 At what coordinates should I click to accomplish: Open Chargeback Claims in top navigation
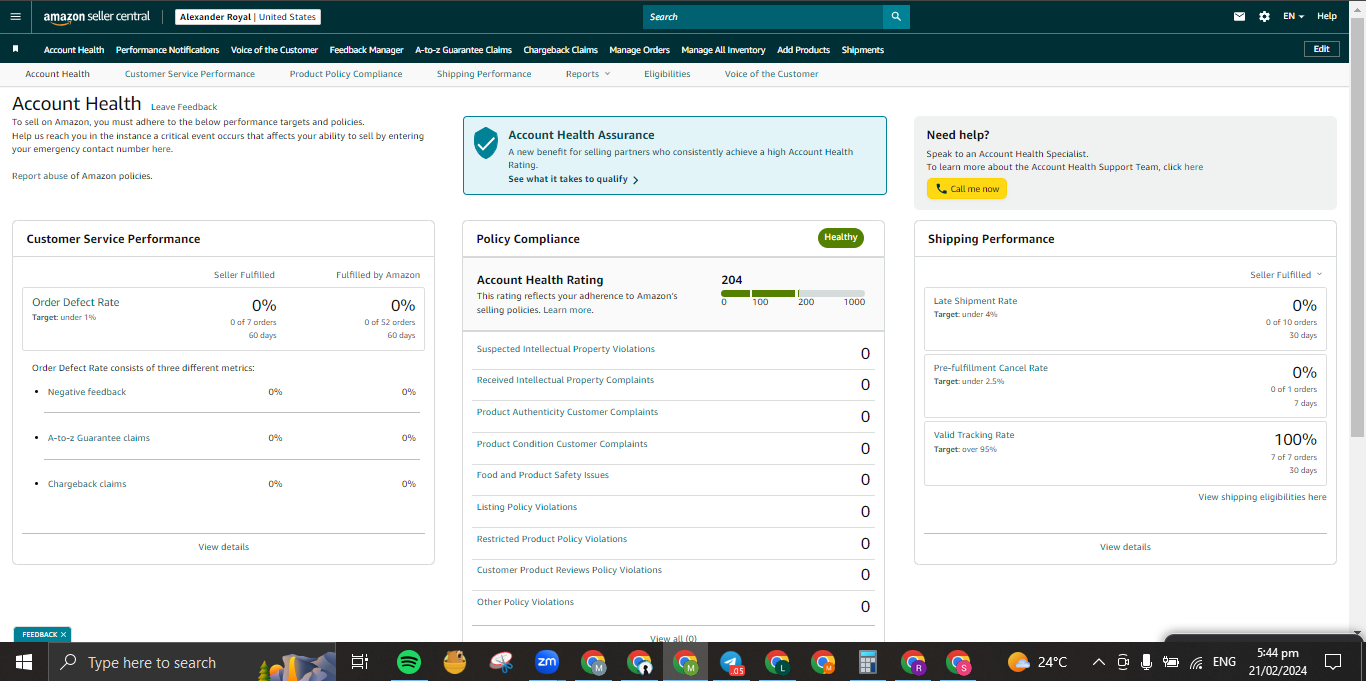(560, 50)
